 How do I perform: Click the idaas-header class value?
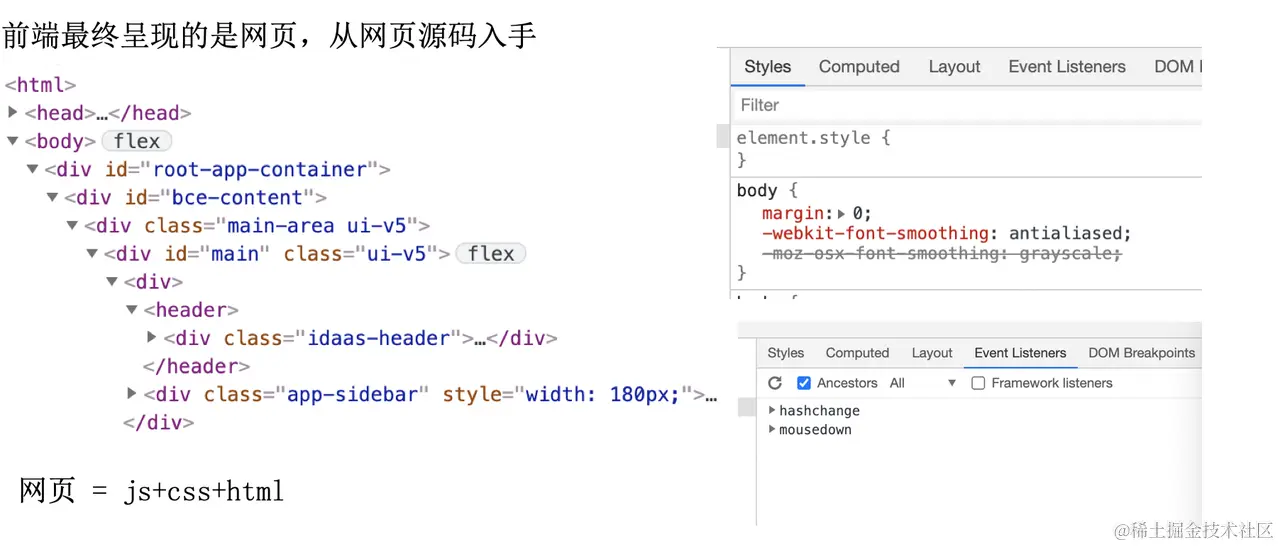pyautogui.click(x=380, y=338)
